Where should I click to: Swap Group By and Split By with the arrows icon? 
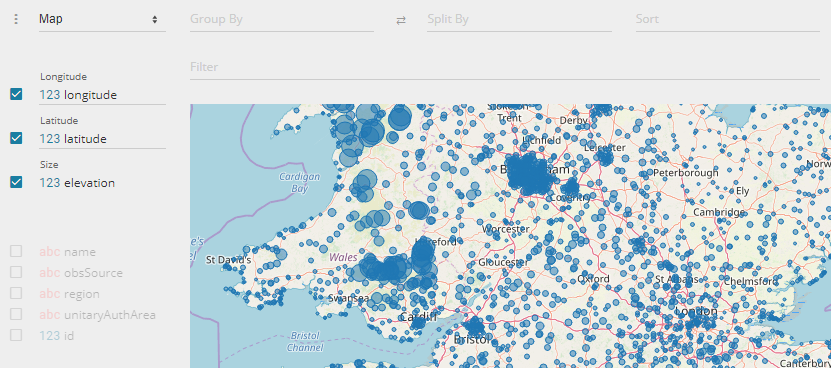click(x=401, y=20)
